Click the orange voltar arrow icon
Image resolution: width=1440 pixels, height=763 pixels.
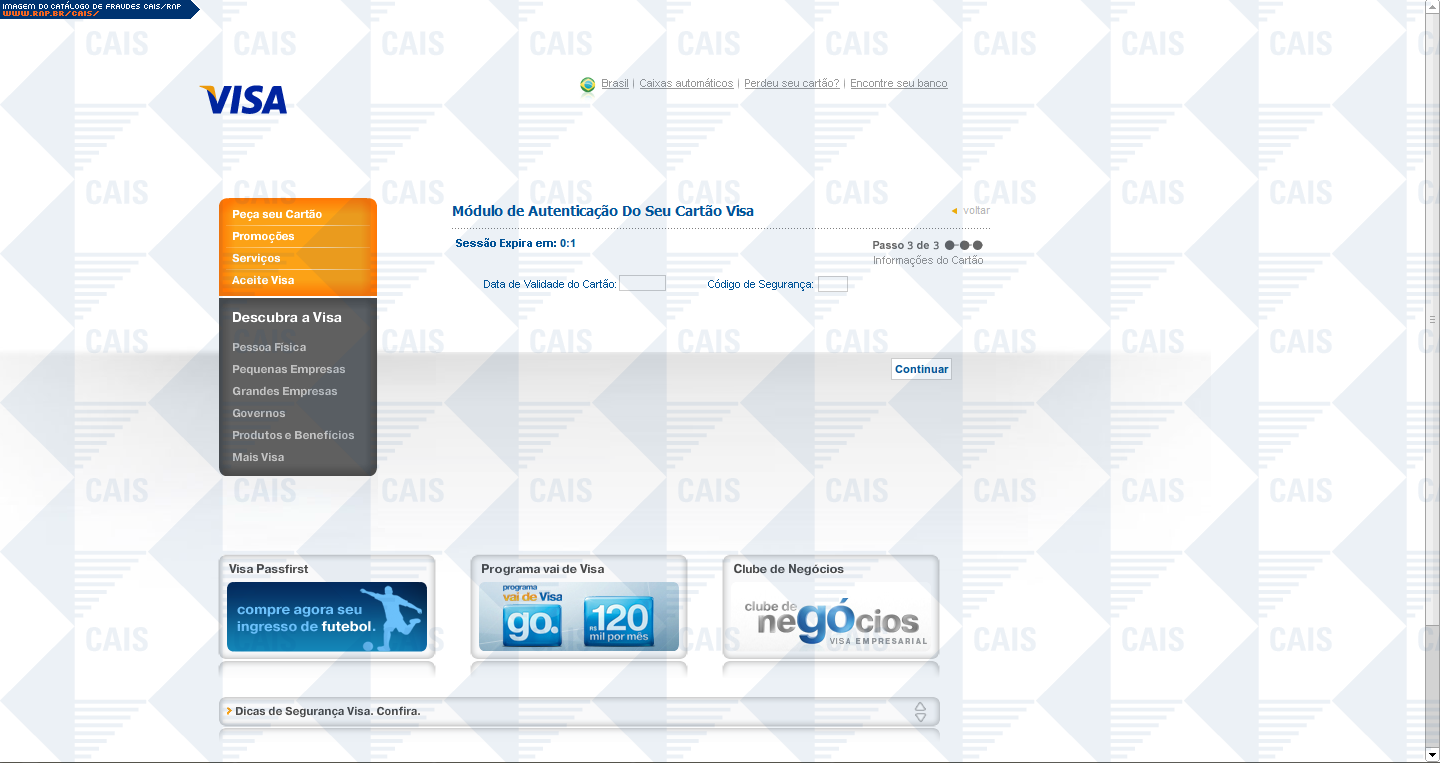[x=954, y=211]
